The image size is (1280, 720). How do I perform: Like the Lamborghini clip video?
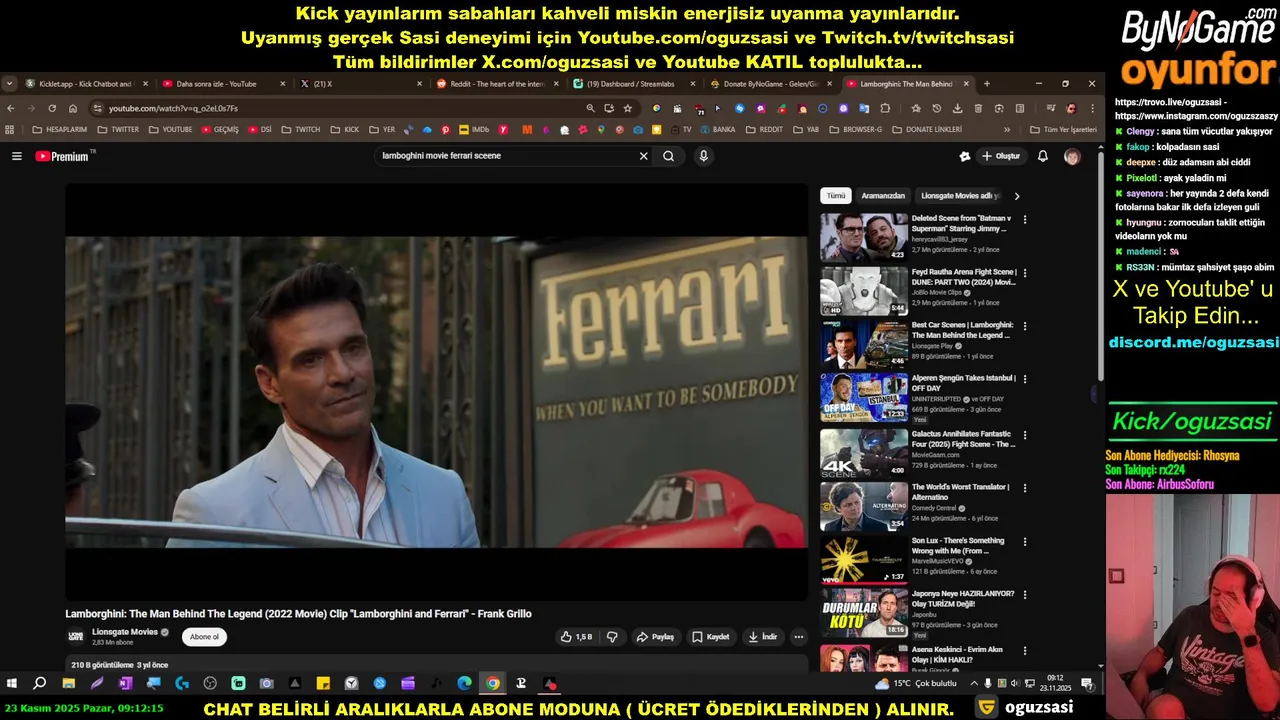(x=576, y=637)
